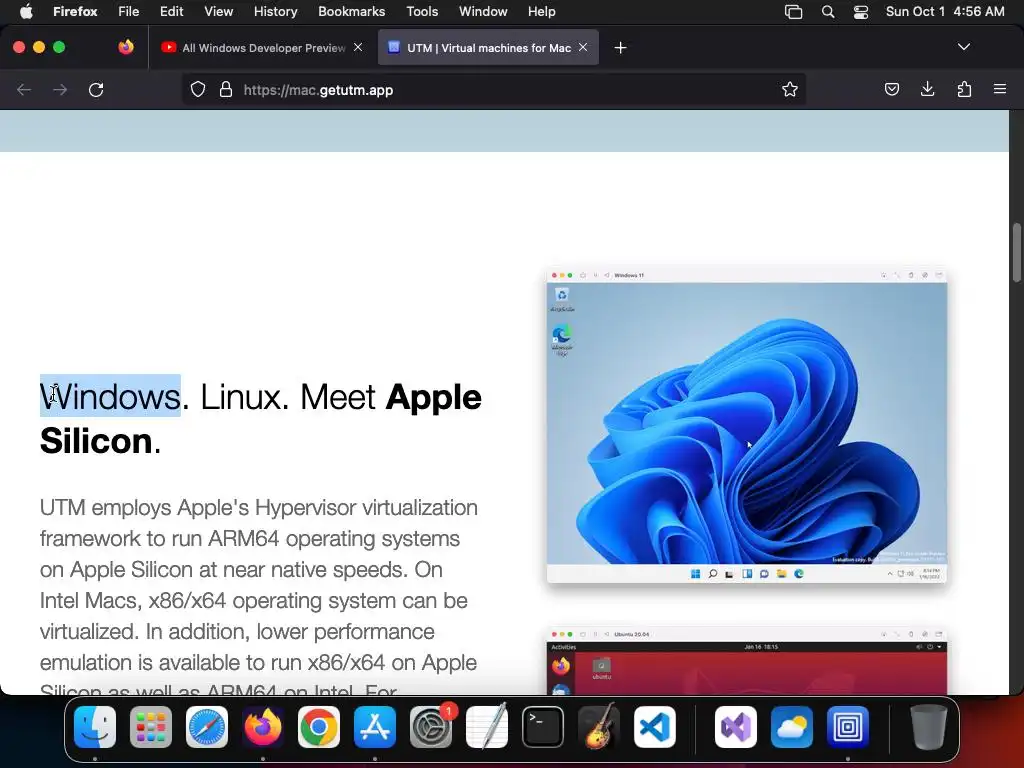
Task: Open the UTM app from the Dock
Action: (x=848, y=727)
